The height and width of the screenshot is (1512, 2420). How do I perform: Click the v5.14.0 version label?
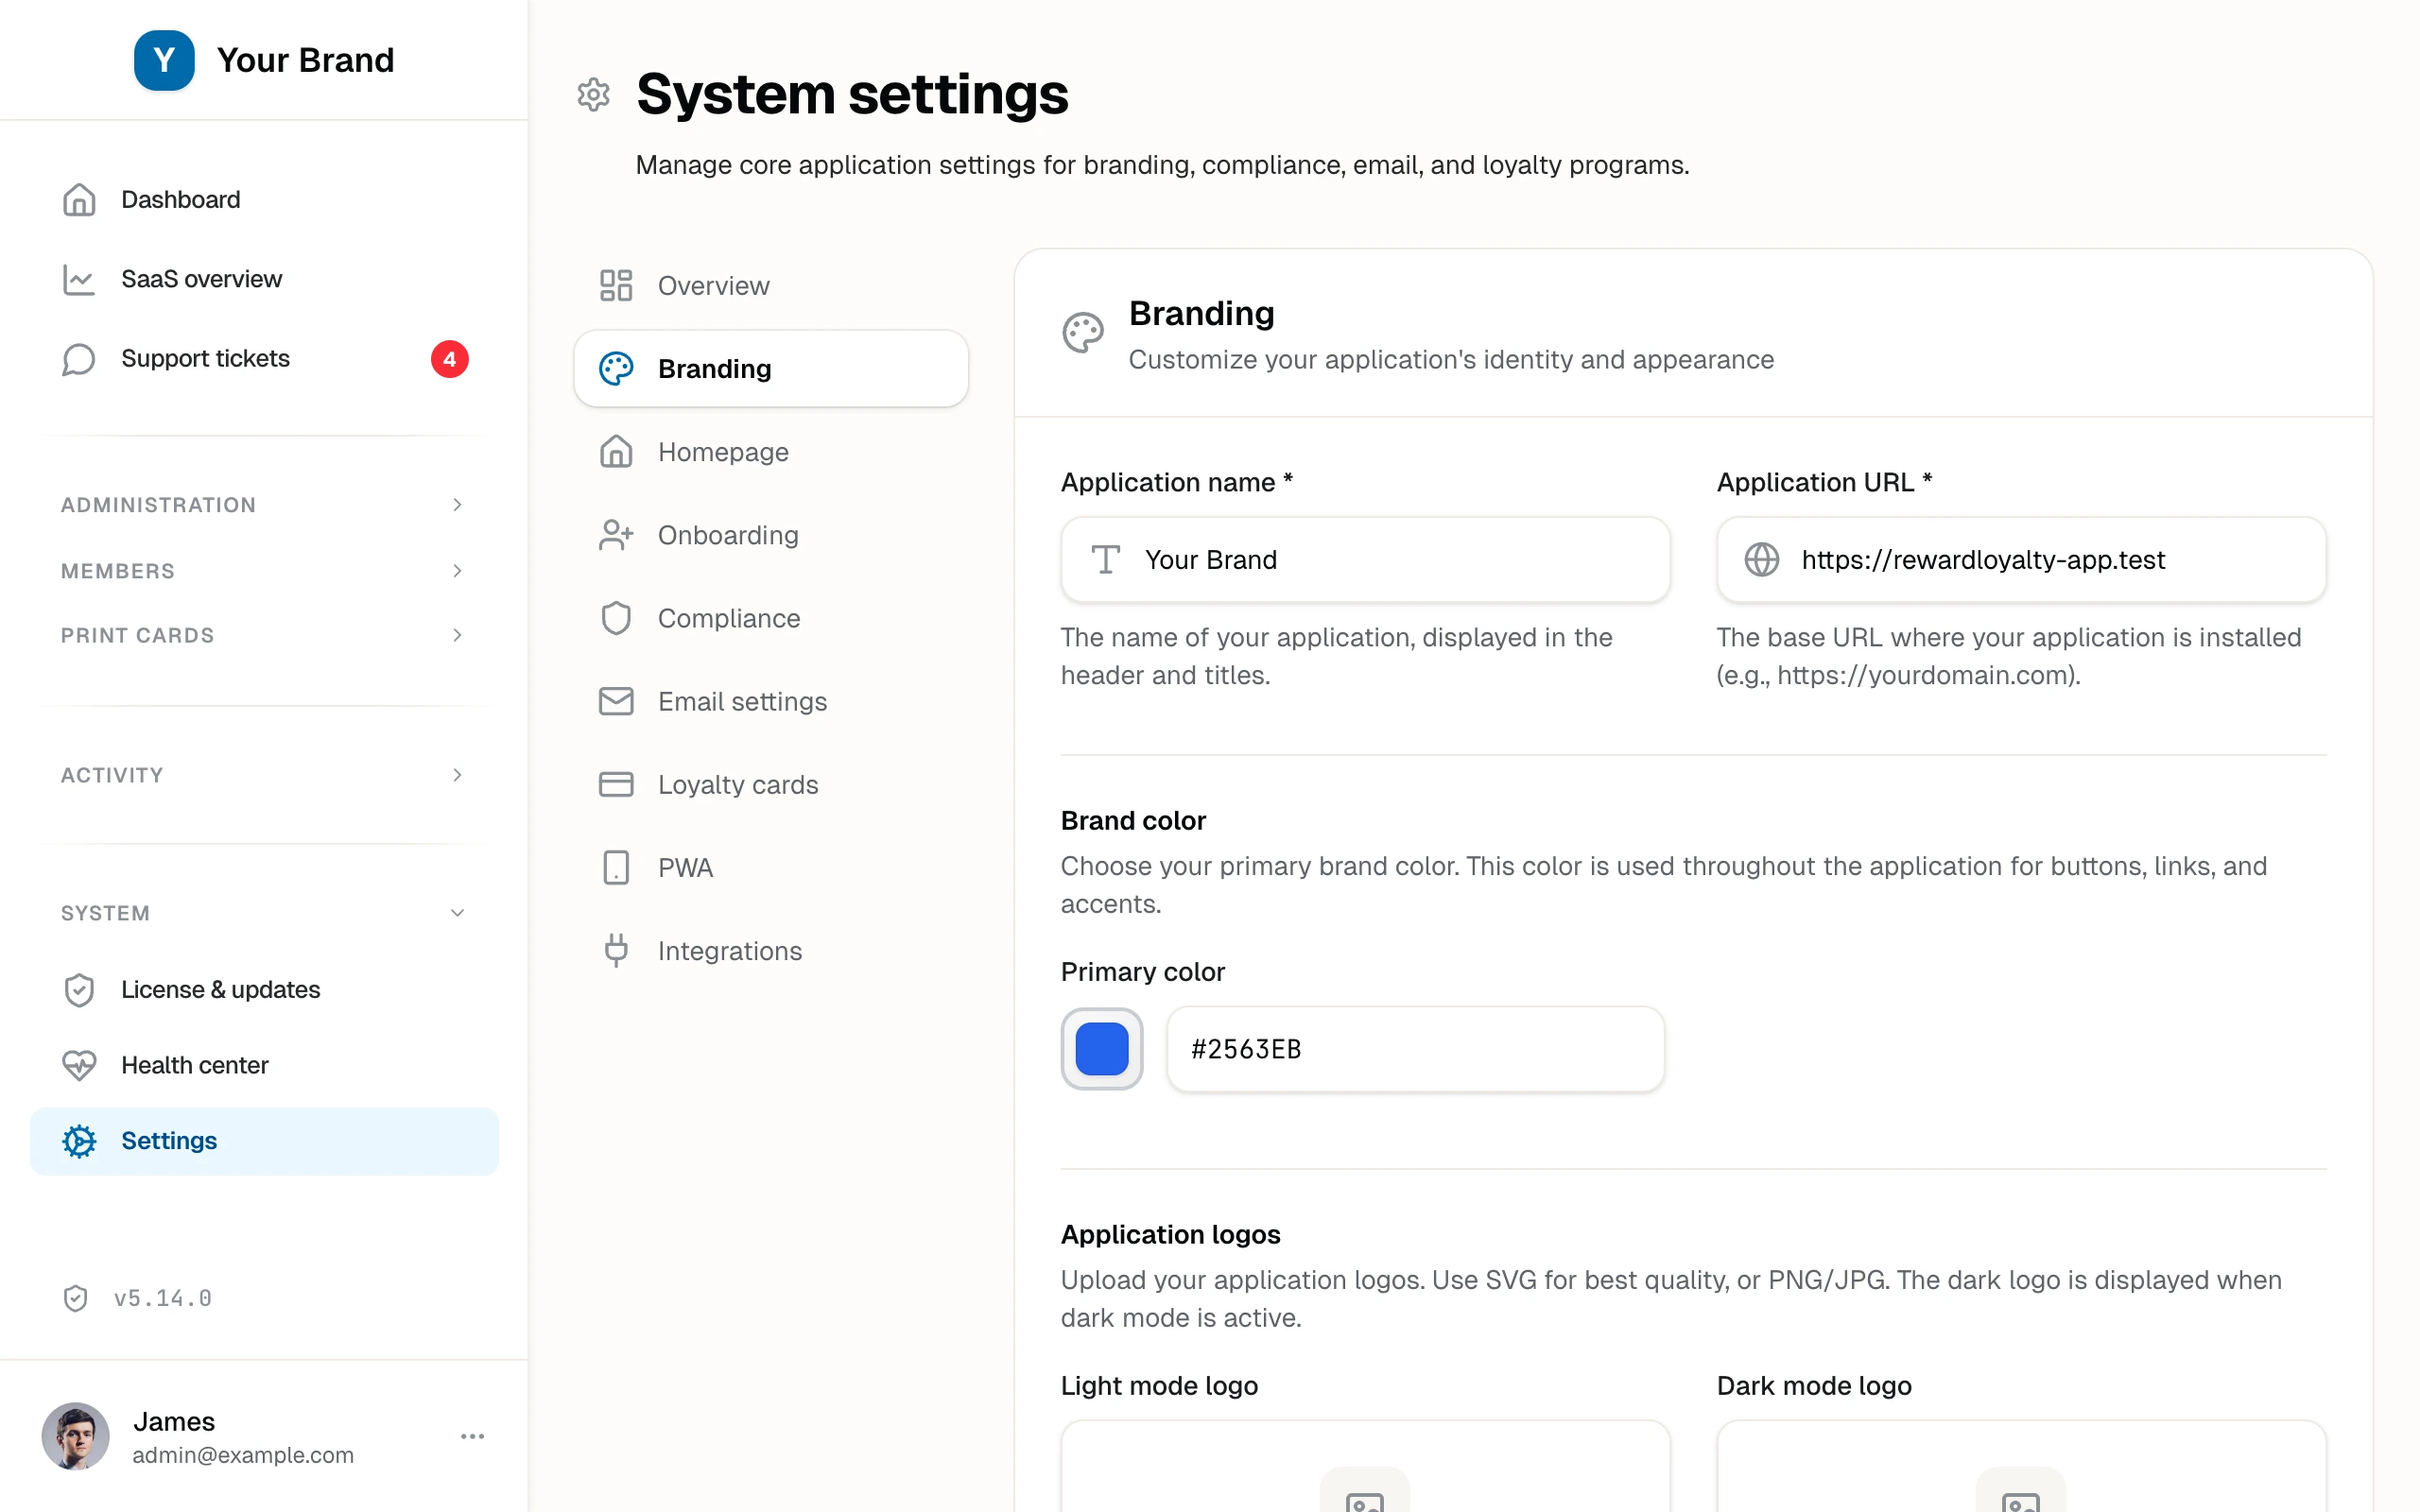pos(163,1298)
